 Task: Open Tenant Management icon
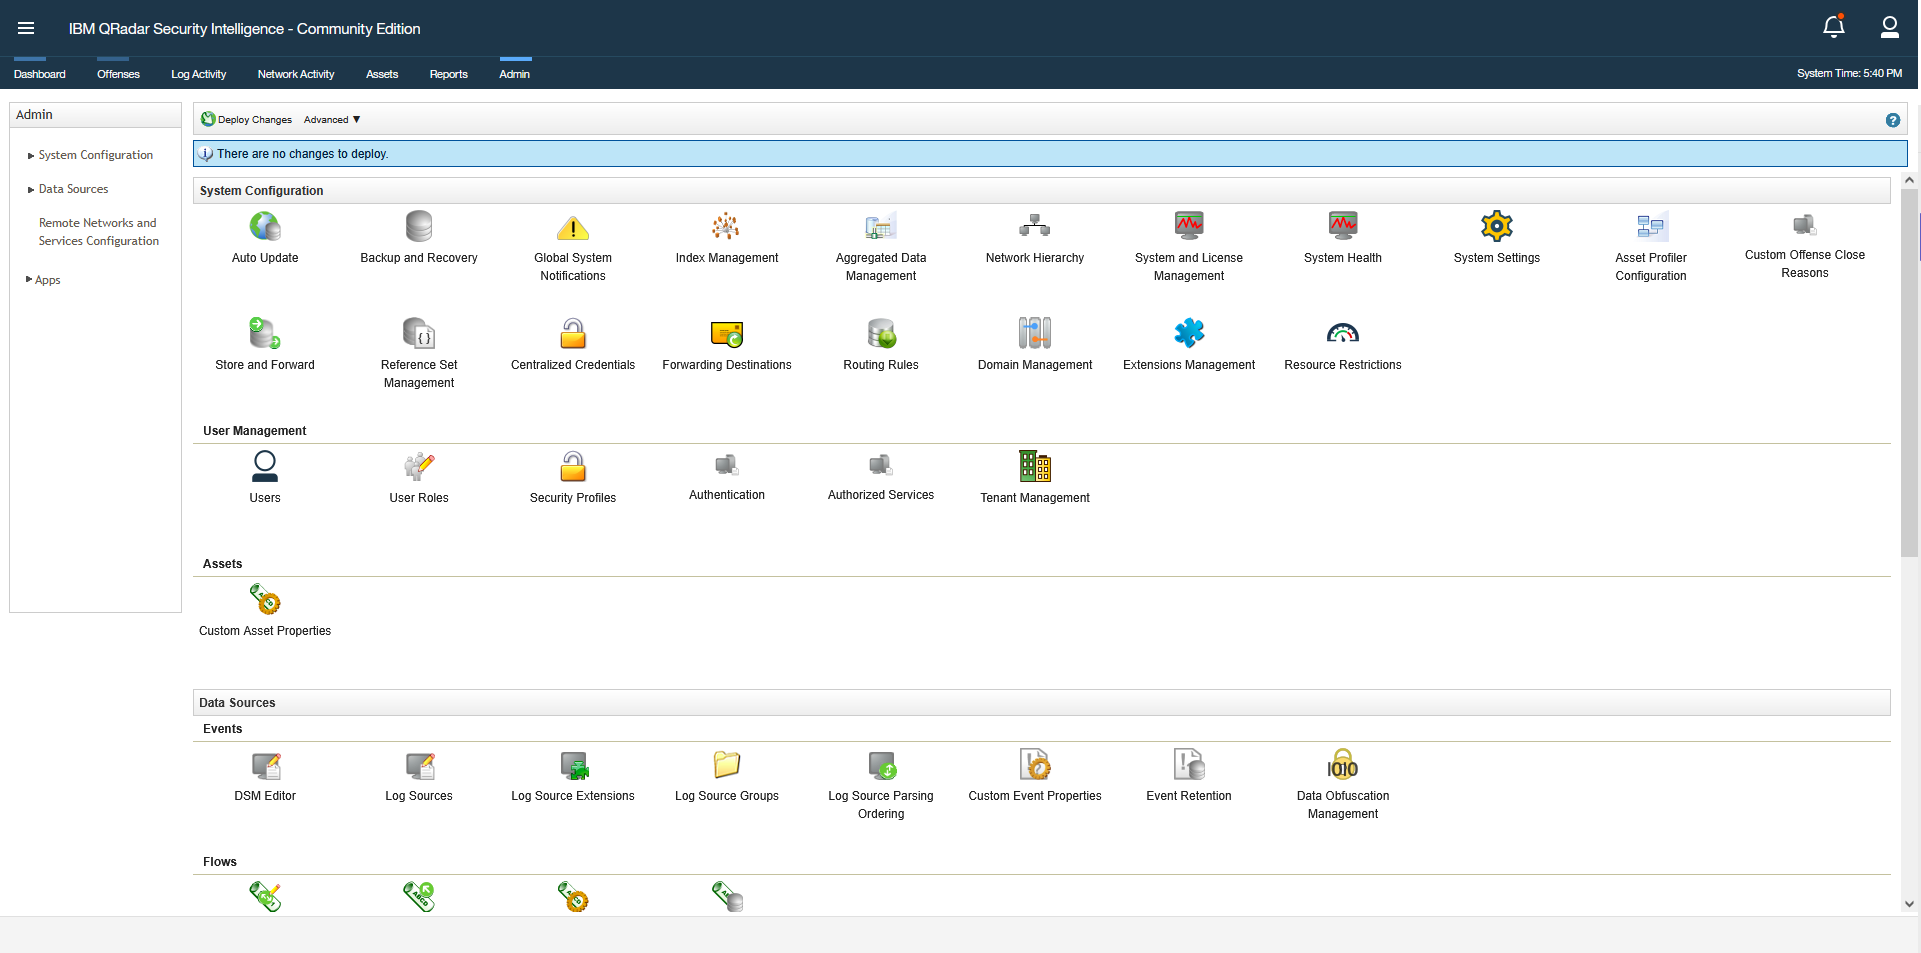coord(1034,467)
